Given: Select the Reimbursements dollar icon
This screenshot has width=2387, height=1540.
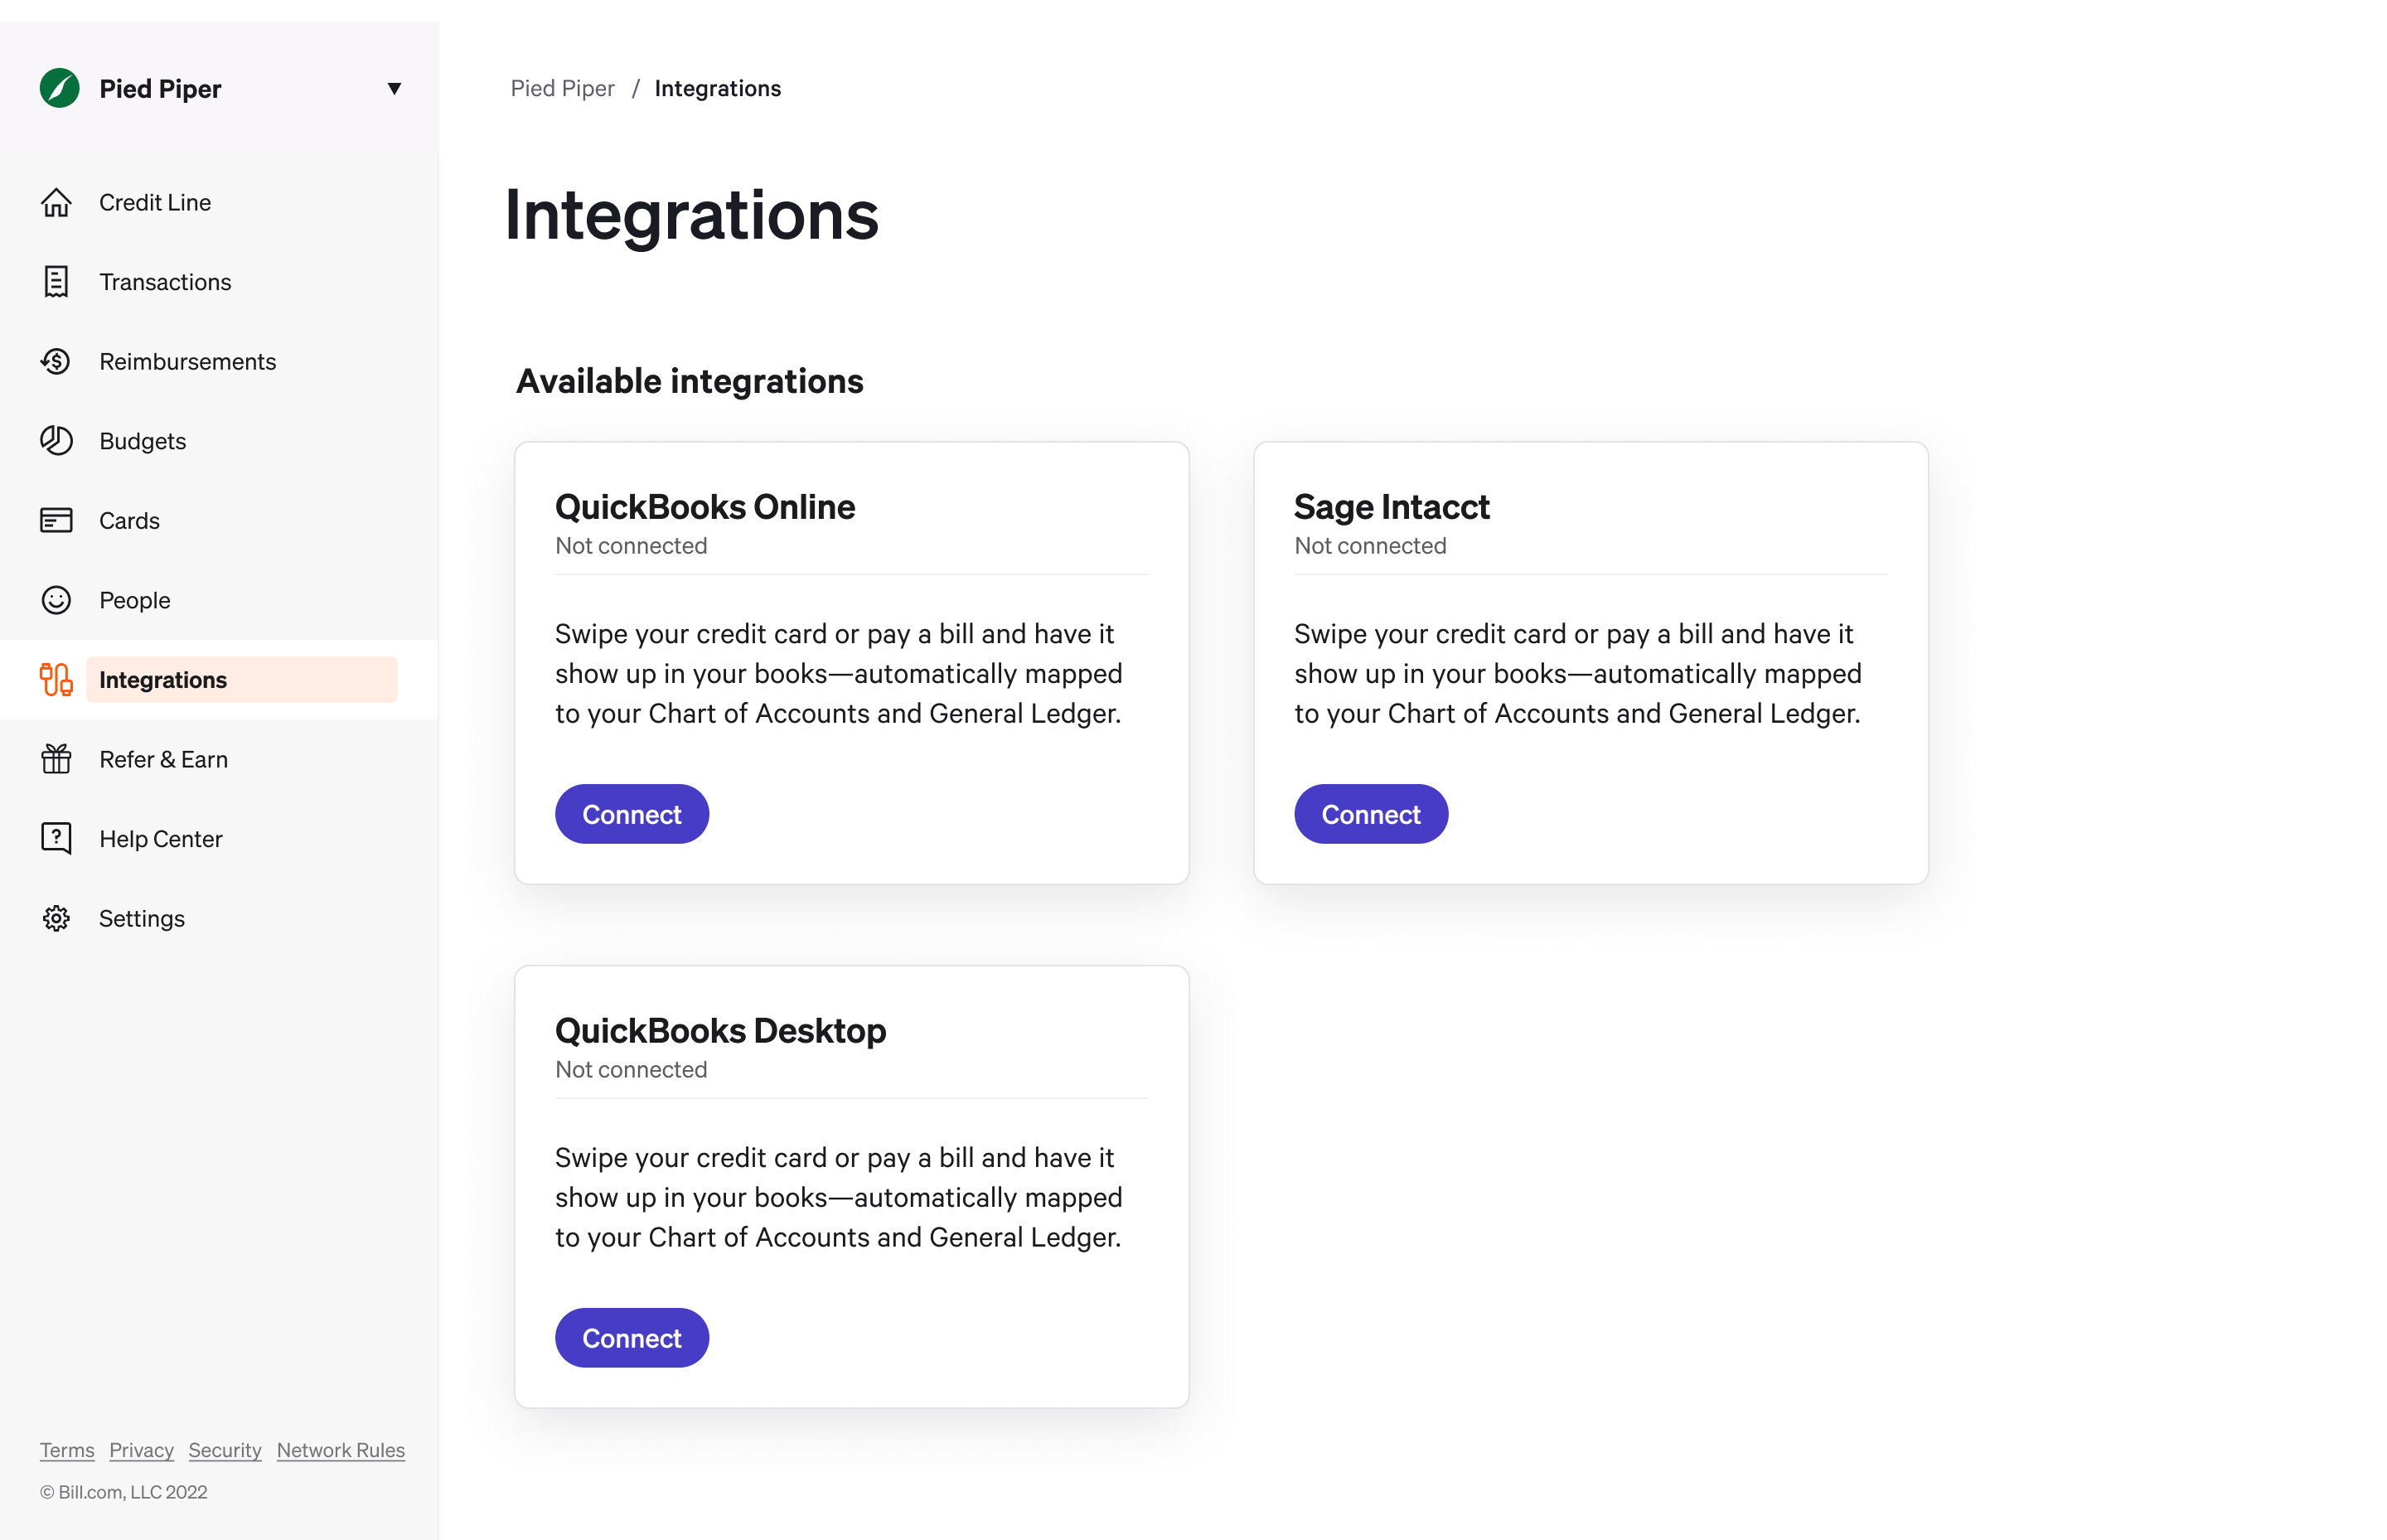Looking at the screenshot, I should coord(56,361).
